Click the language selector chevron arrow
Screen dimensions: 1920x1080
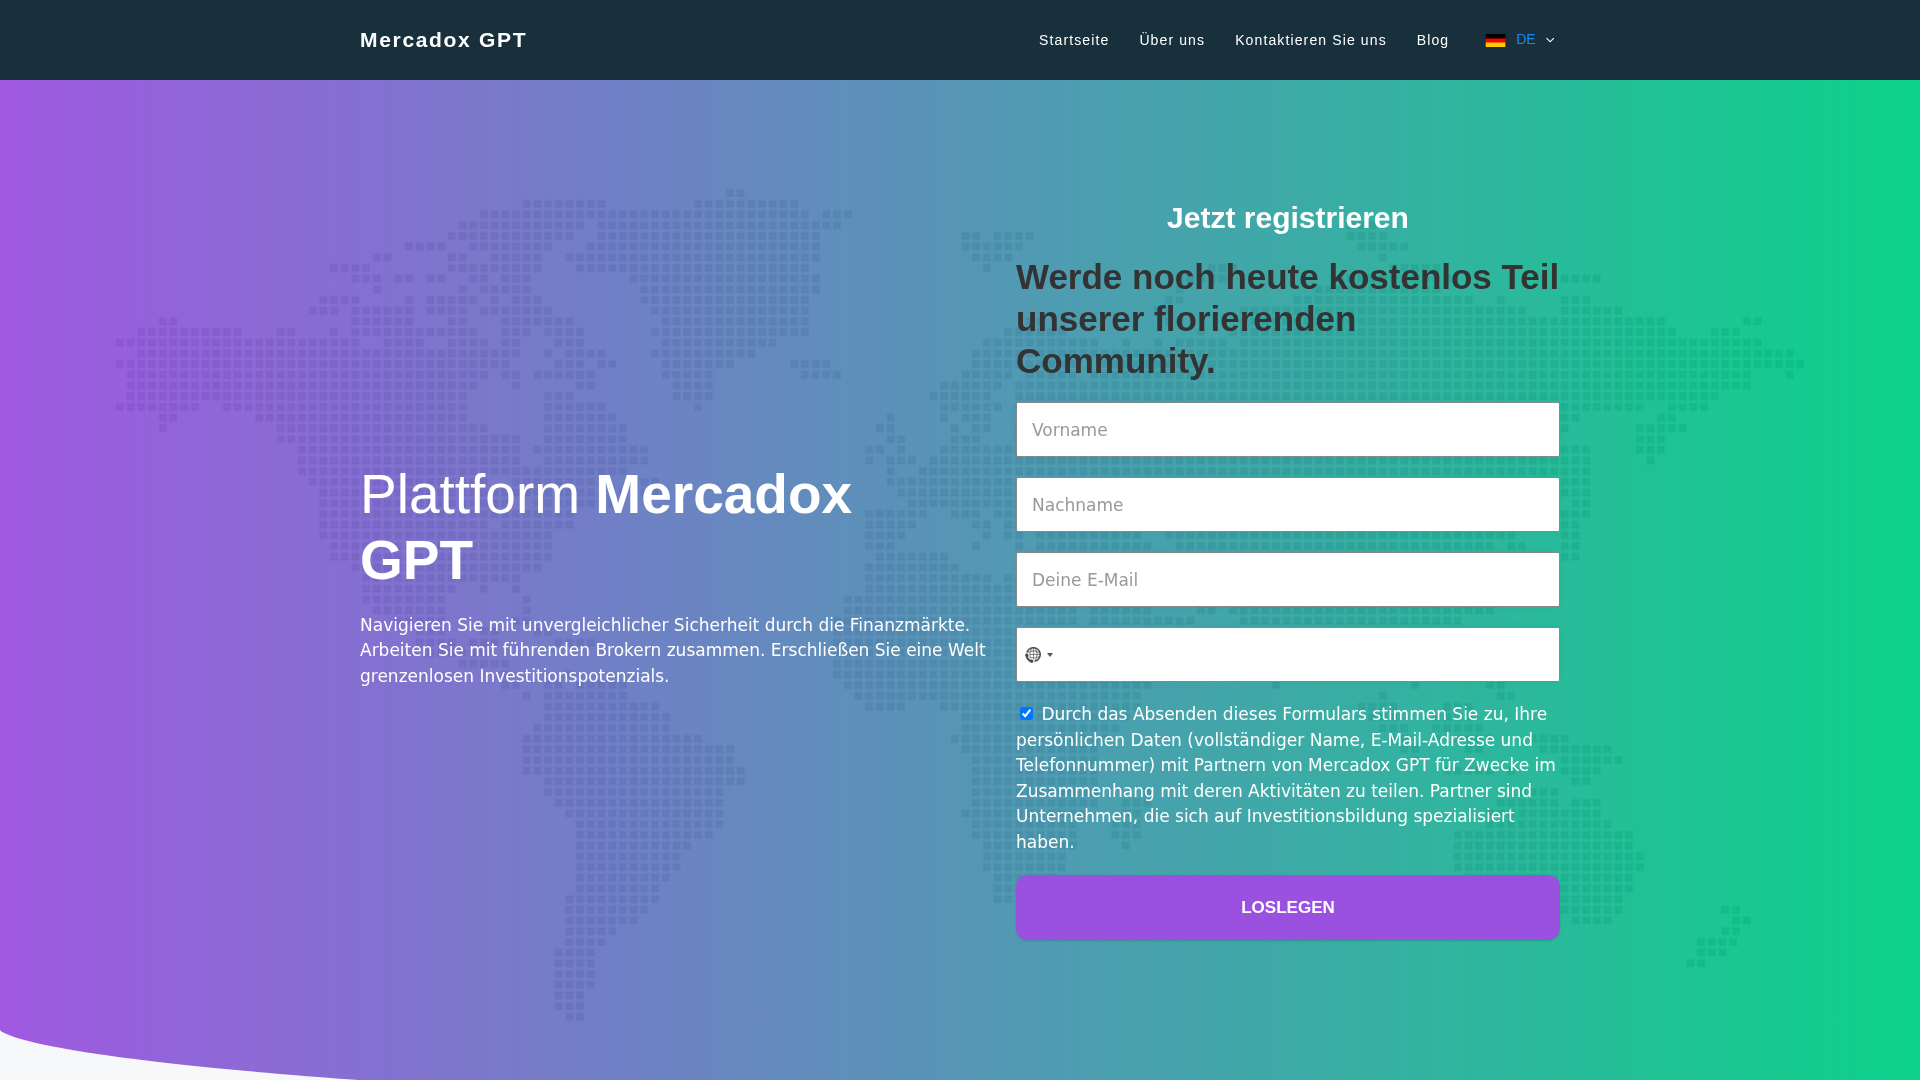coord(1550,40)
